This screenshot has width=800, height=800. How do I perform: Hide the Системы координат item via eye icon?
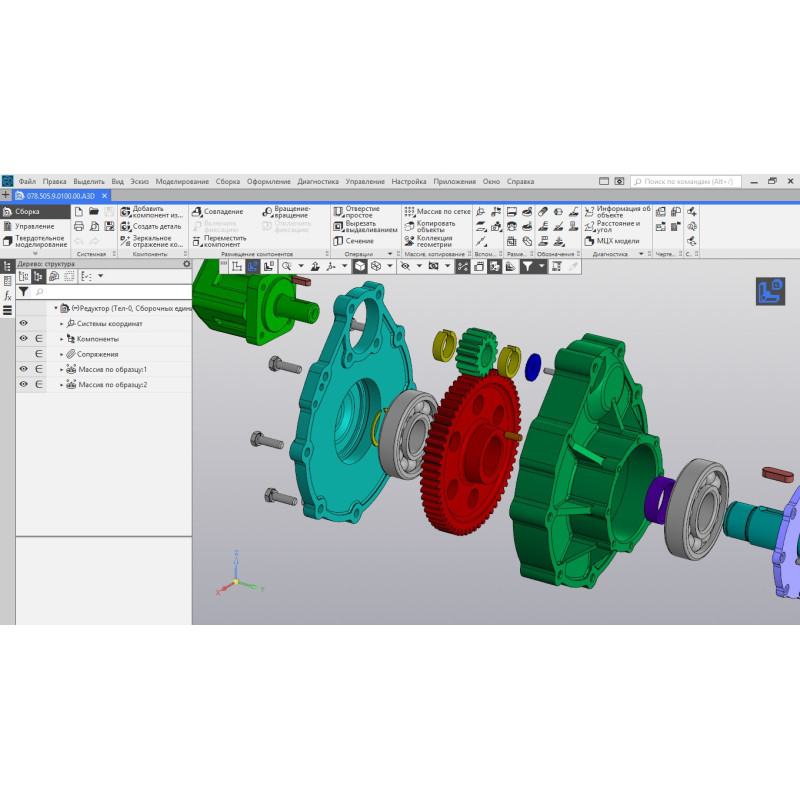24,323
